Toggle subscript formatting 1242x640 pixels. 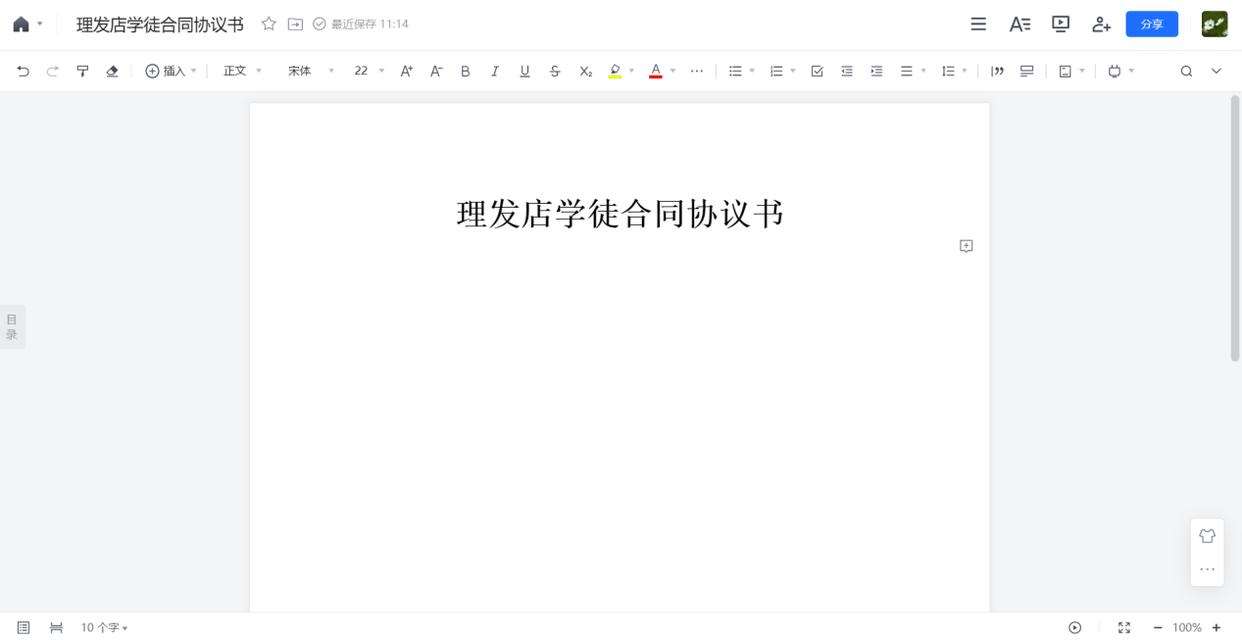click(586, 71)
